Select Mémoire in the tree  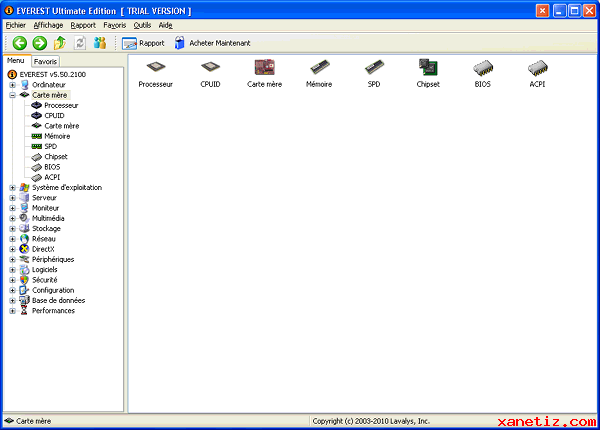[57, 136]
